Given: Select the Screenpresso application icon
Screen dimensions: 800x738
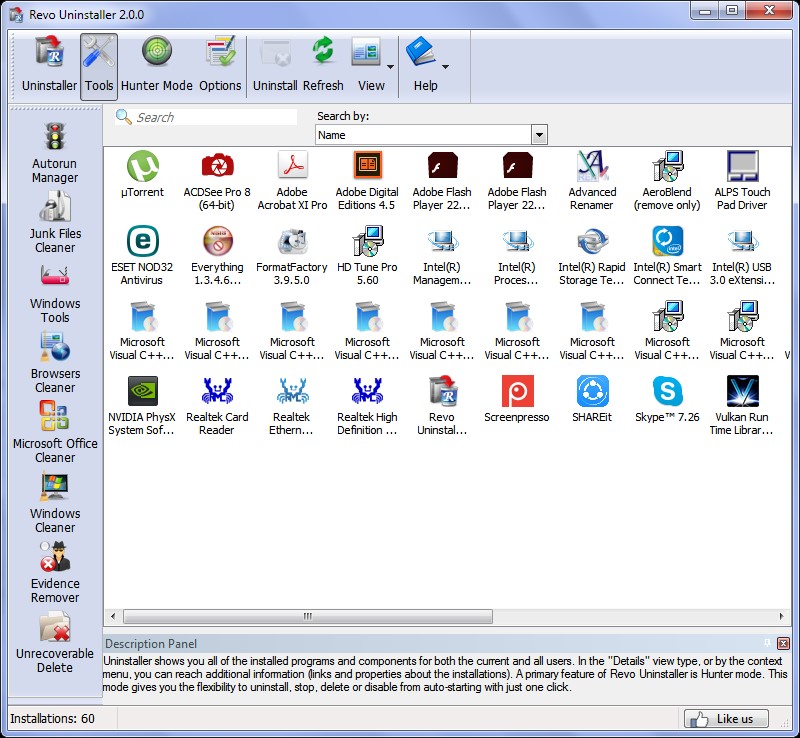Looking at the screenshot, I should (x=517, y=399).
